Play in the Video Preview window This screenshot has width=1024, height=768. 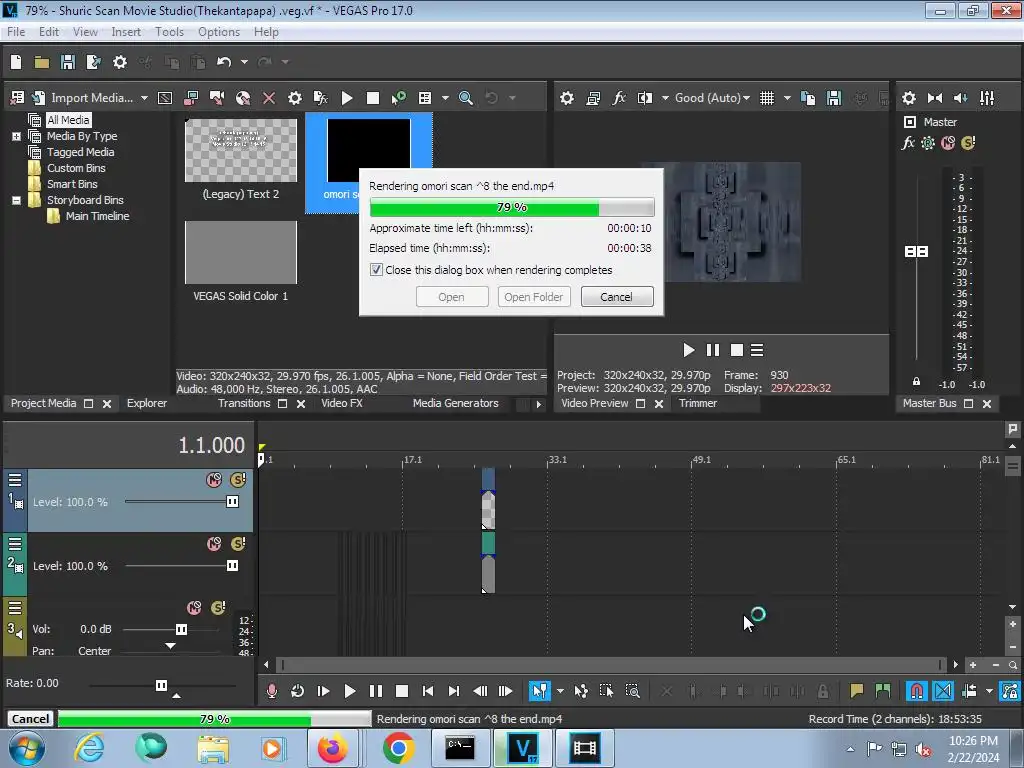688,351
